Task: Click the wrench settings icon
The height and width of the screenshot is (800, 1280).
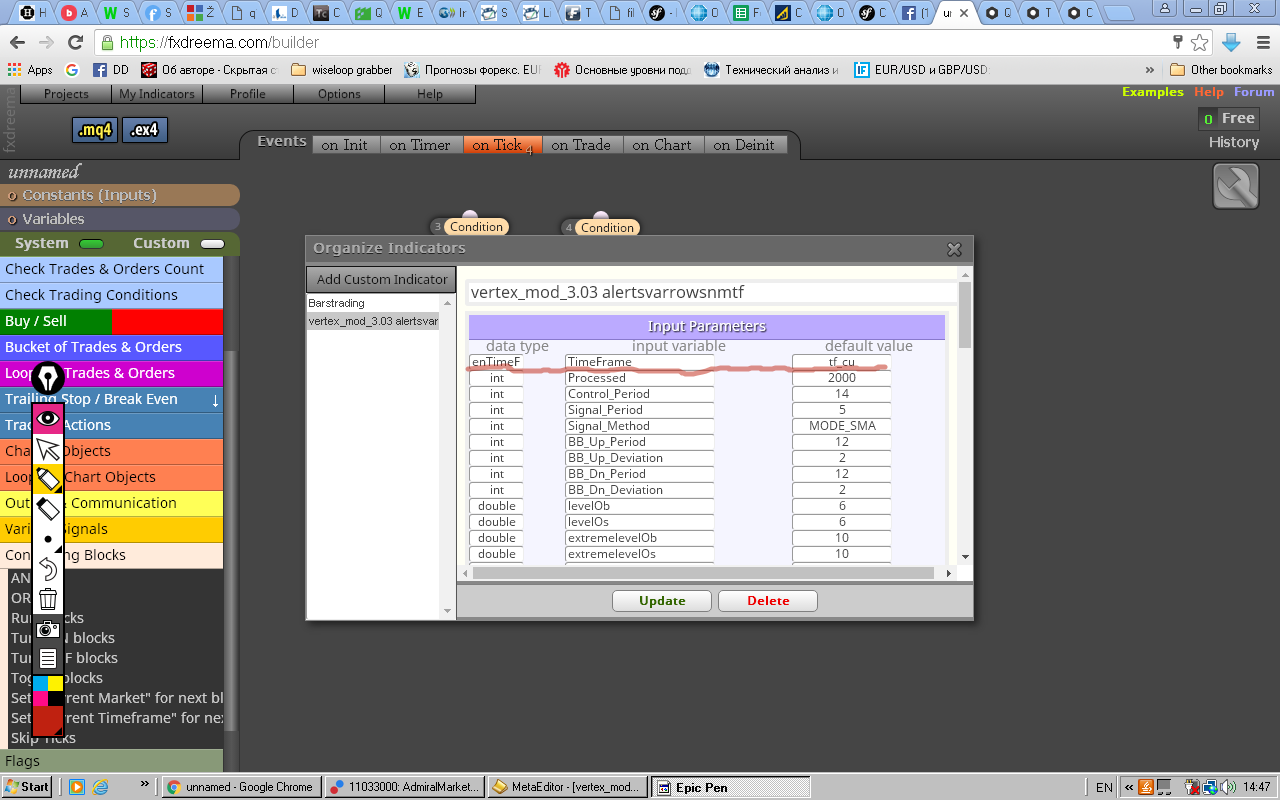Action: [1236, 186]
